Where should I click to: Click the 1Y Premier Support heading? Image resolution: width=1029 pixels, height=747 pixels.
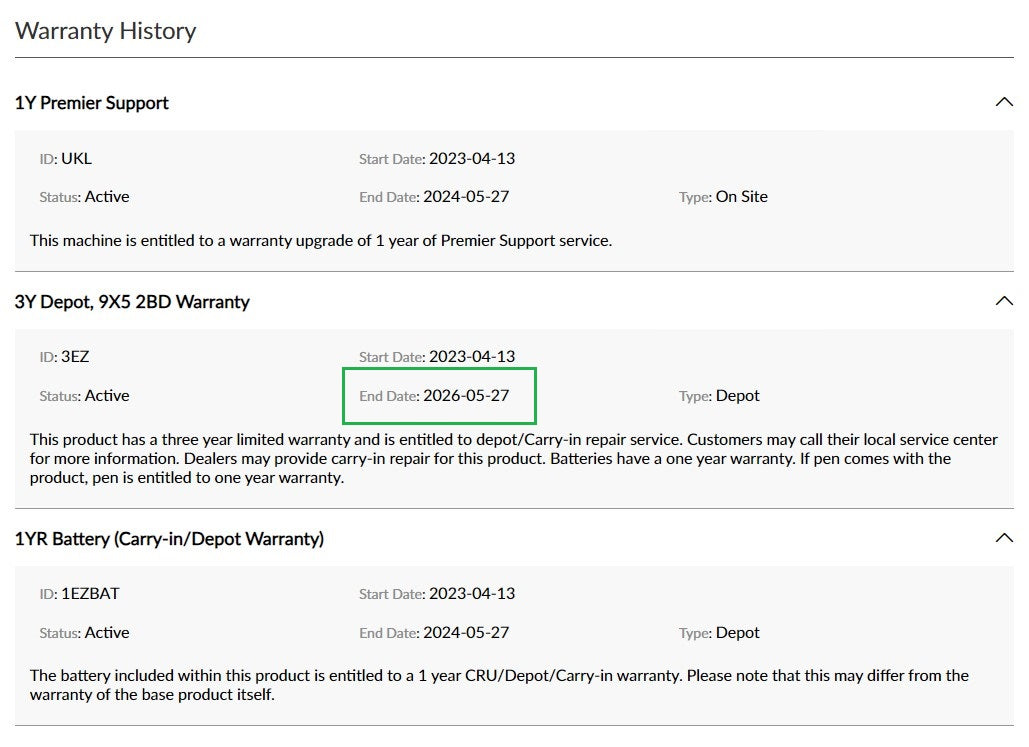tap(92, 103)
